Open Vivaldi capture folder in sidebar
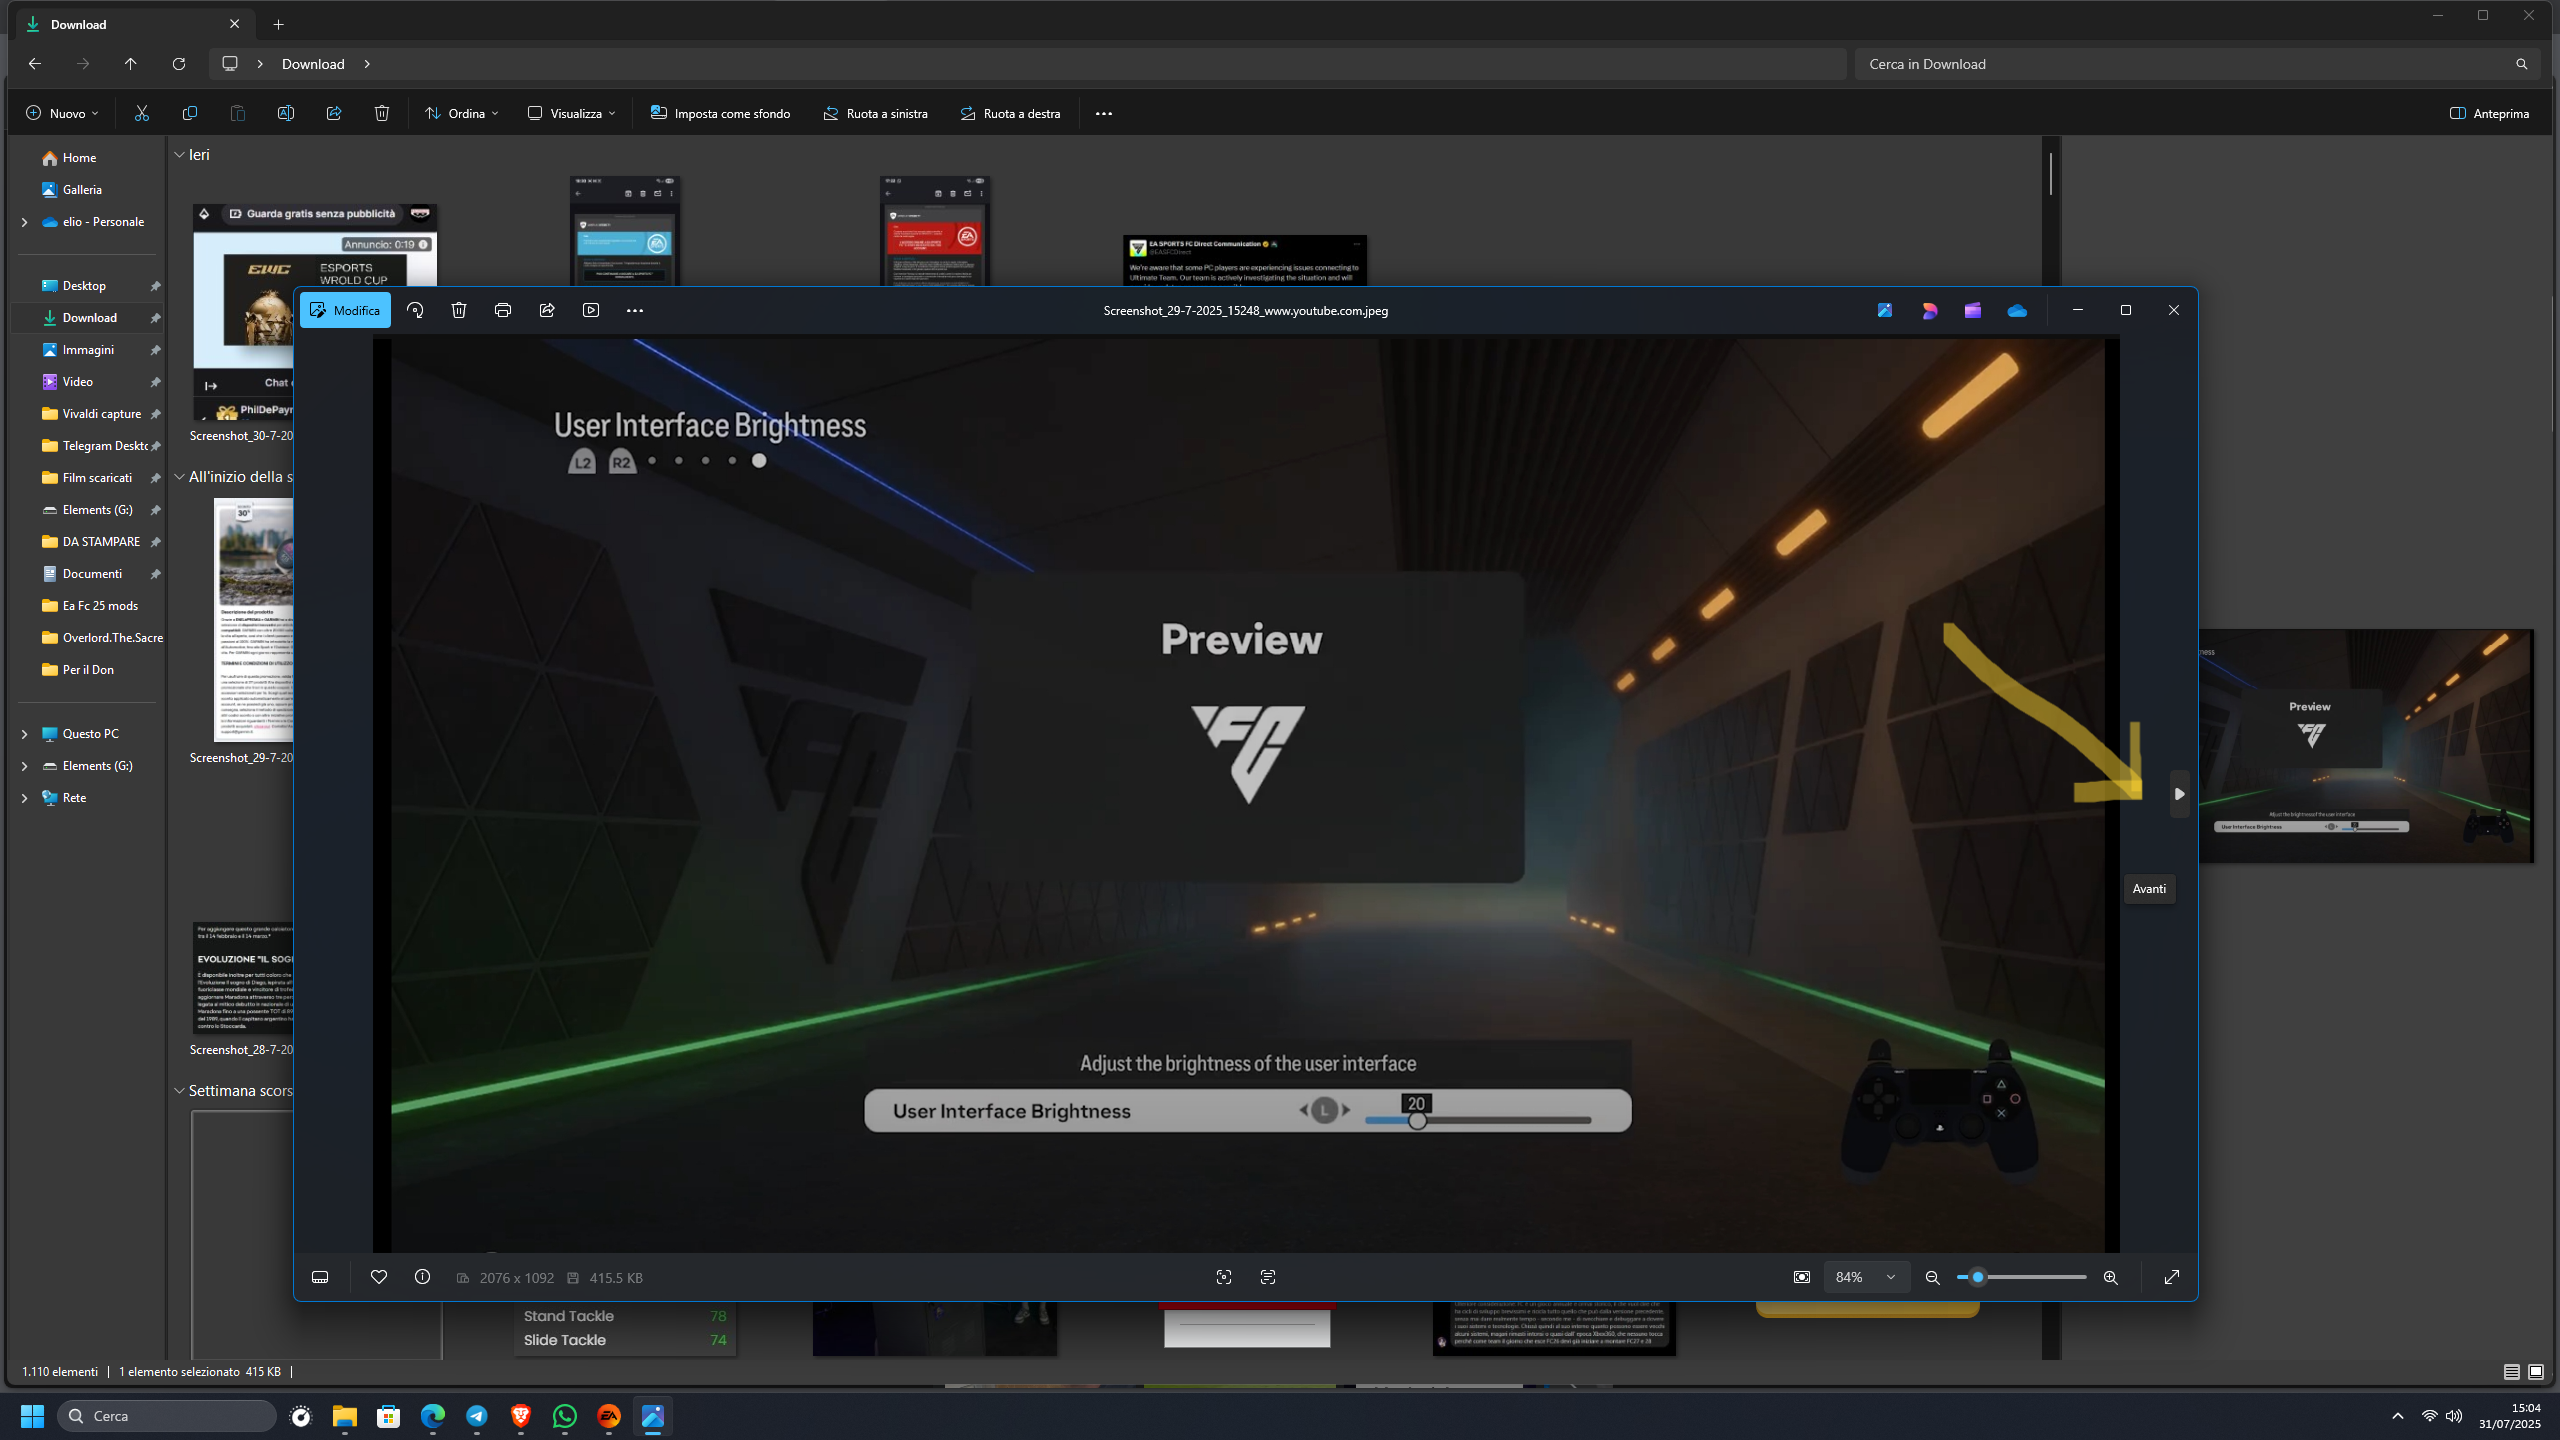Image resolution: width=2560 pixels, height=1440 pixels. pyautogui.click(x=101, y=413)
